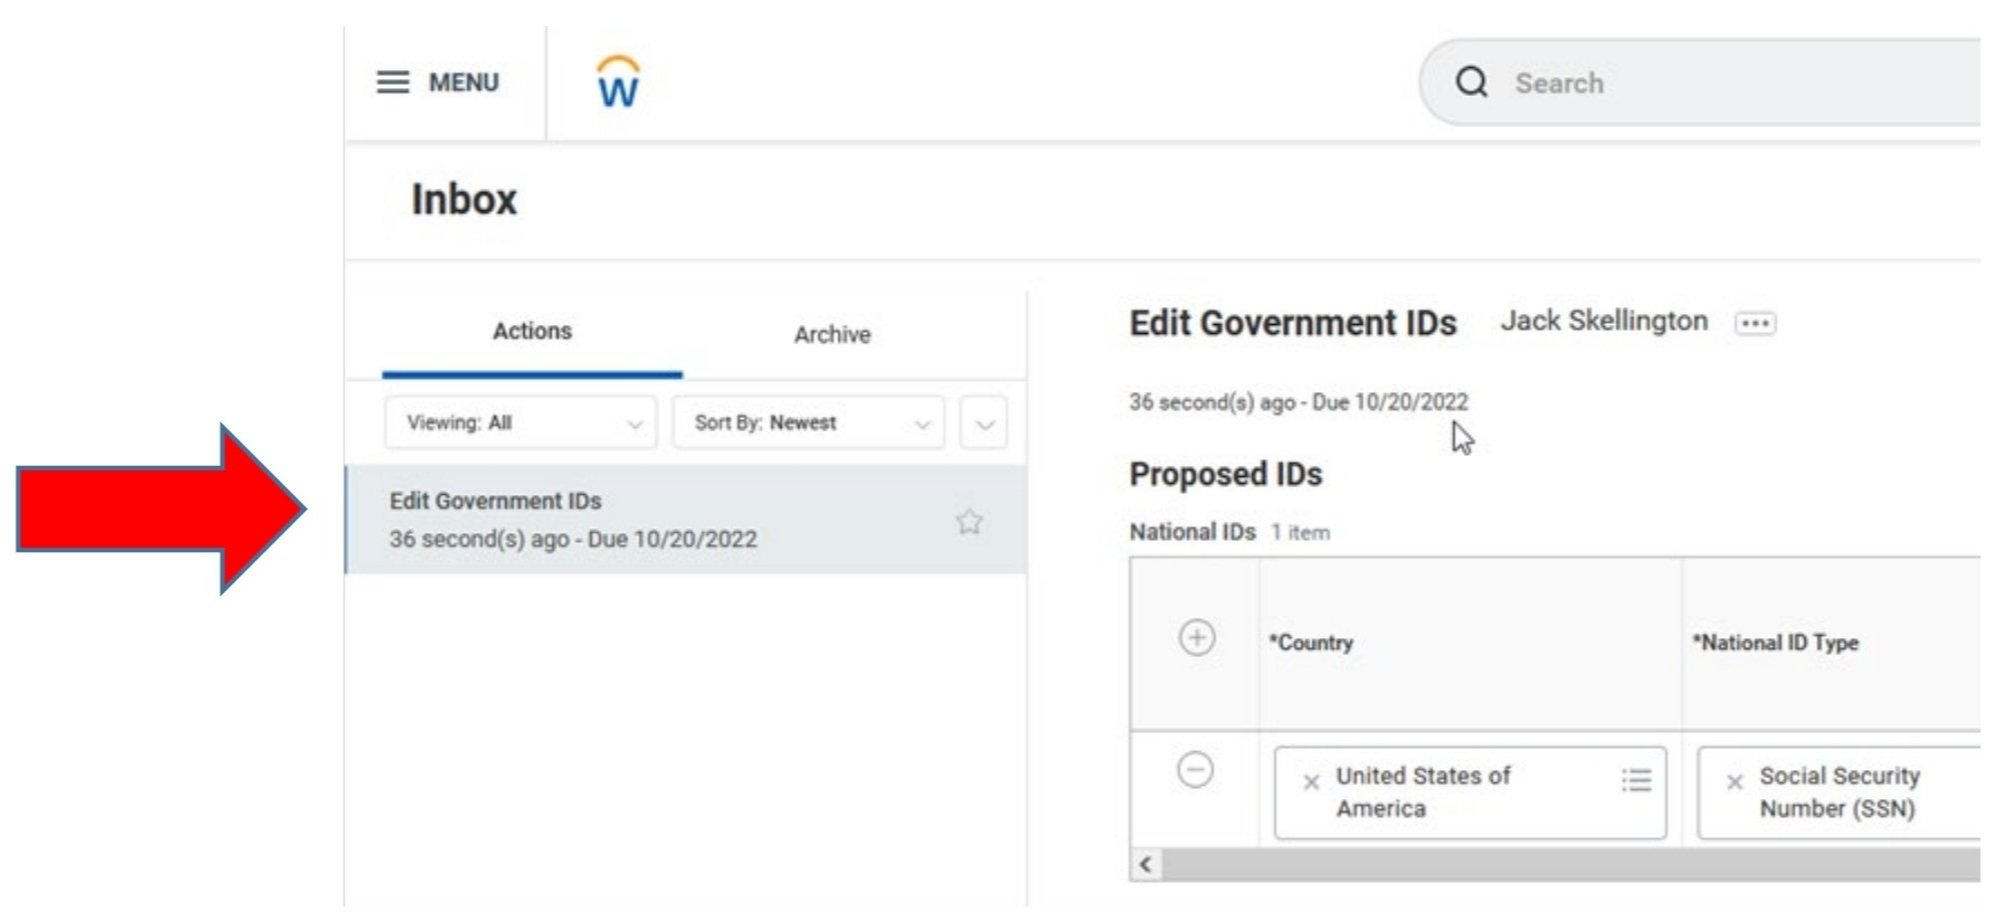
Task: Click the Jack Skellington name
Action: (x=1605, y=321)
